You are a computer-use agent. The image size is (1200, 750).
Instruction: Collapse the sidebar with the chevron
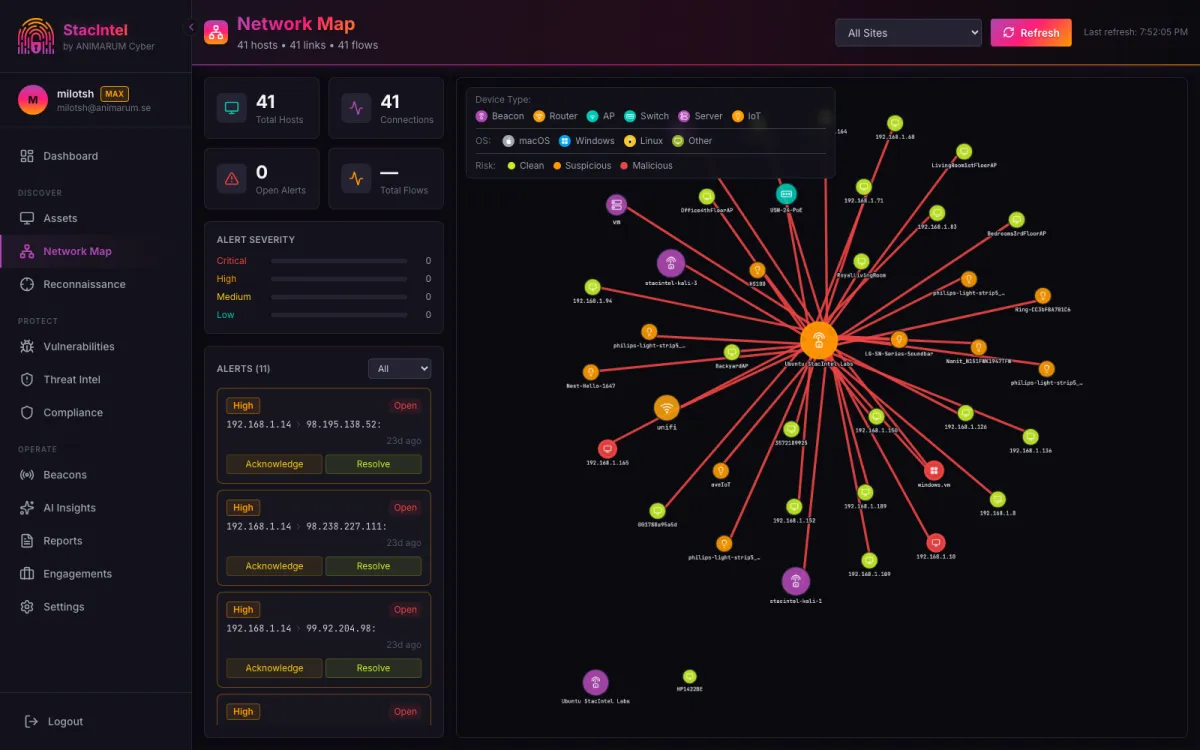pyautogui.click(x=191, y=27)
